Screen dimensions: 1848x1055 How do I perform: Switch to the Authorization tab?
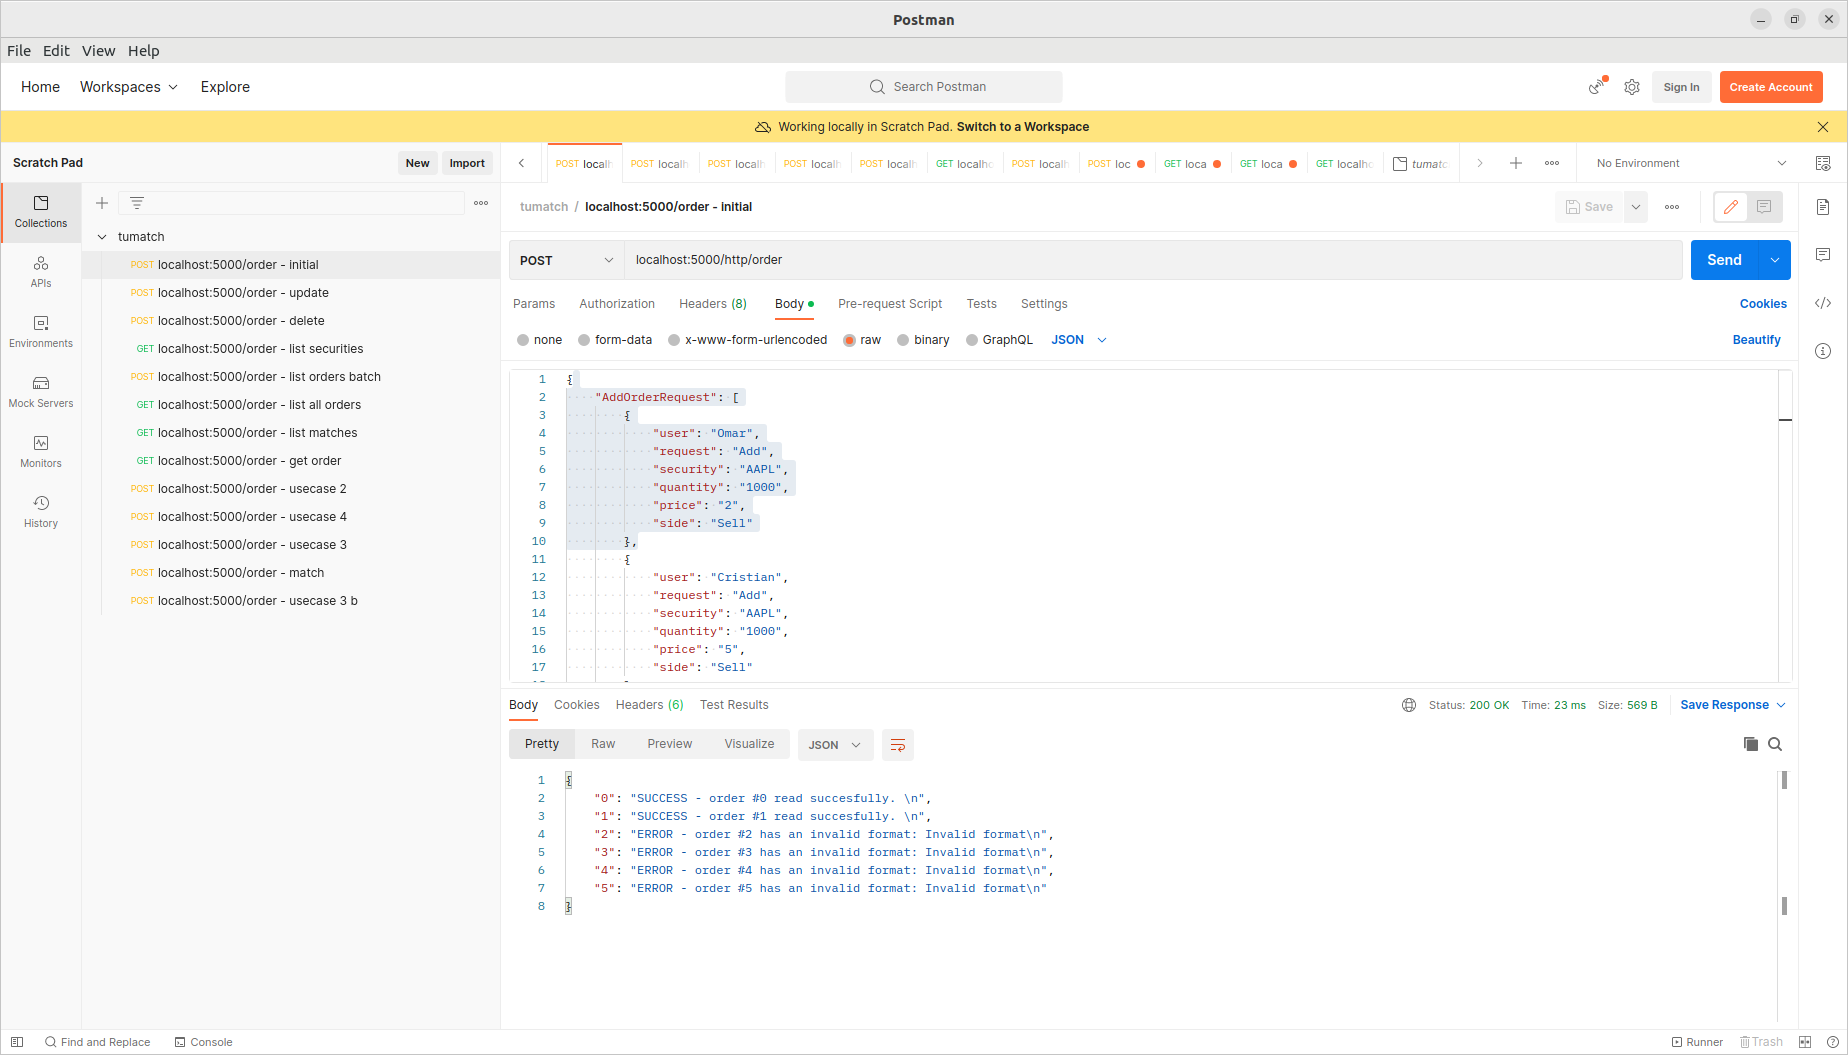pyautogui.click(x=617, y=304)
